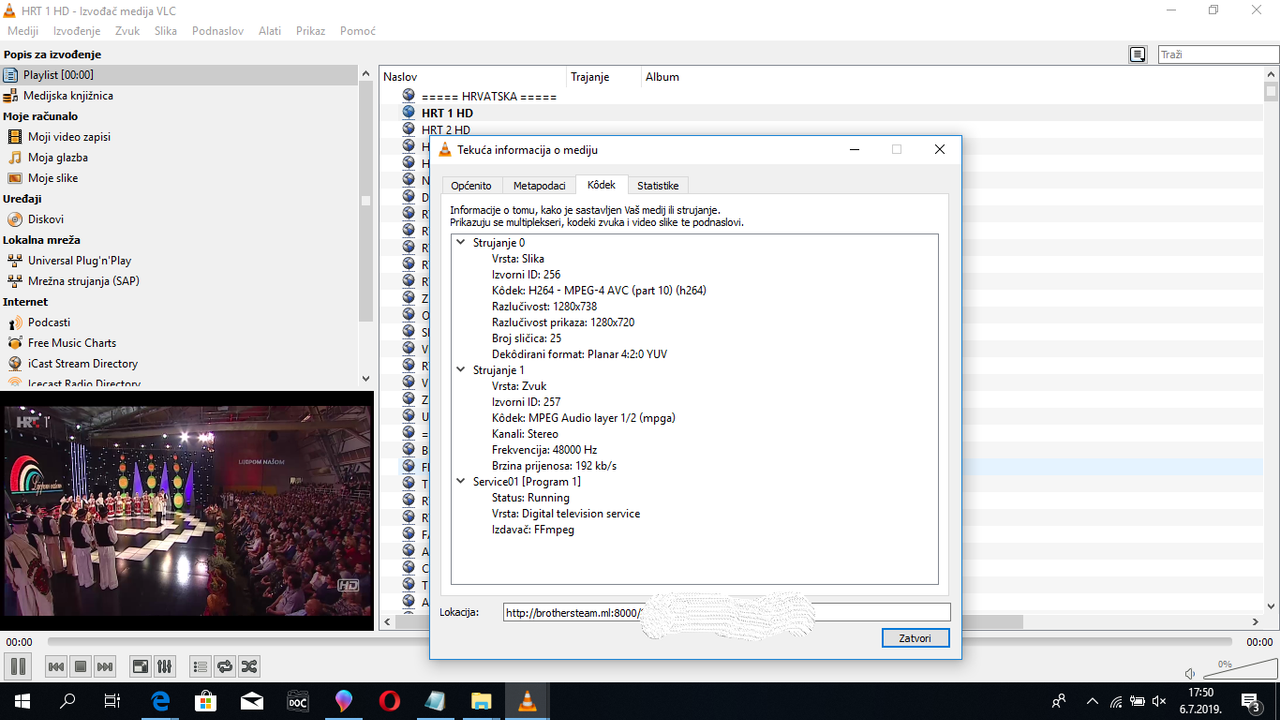
Task: Toggle fullscreen video mode
Action: [141, 666]
